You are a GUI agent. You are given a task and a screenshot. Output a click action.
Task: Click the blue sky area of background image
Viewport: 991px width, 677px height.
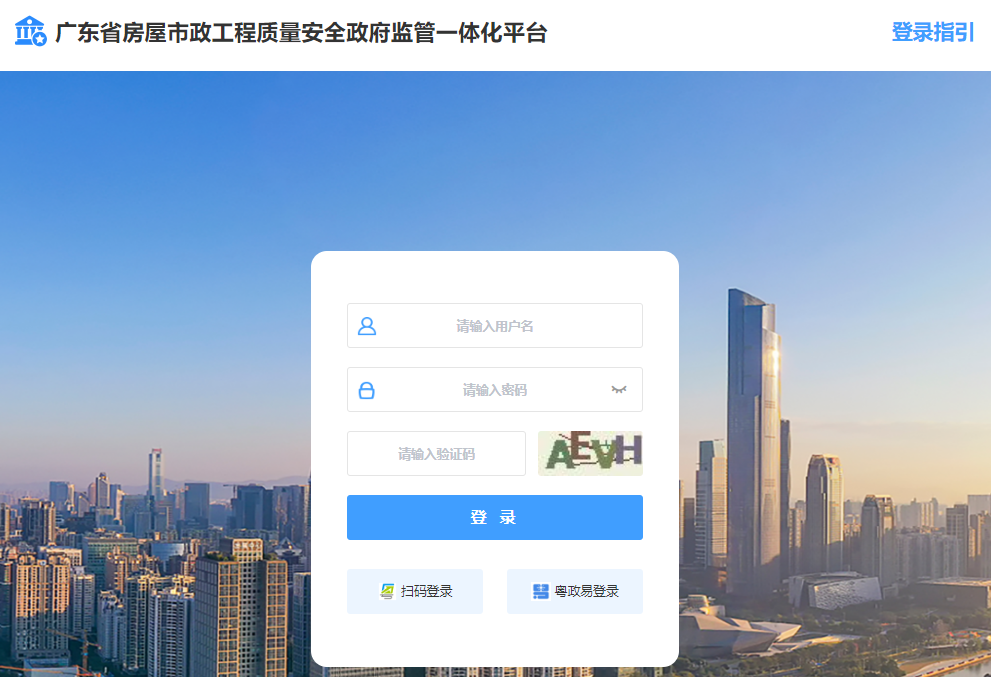[x=493, y=158]
